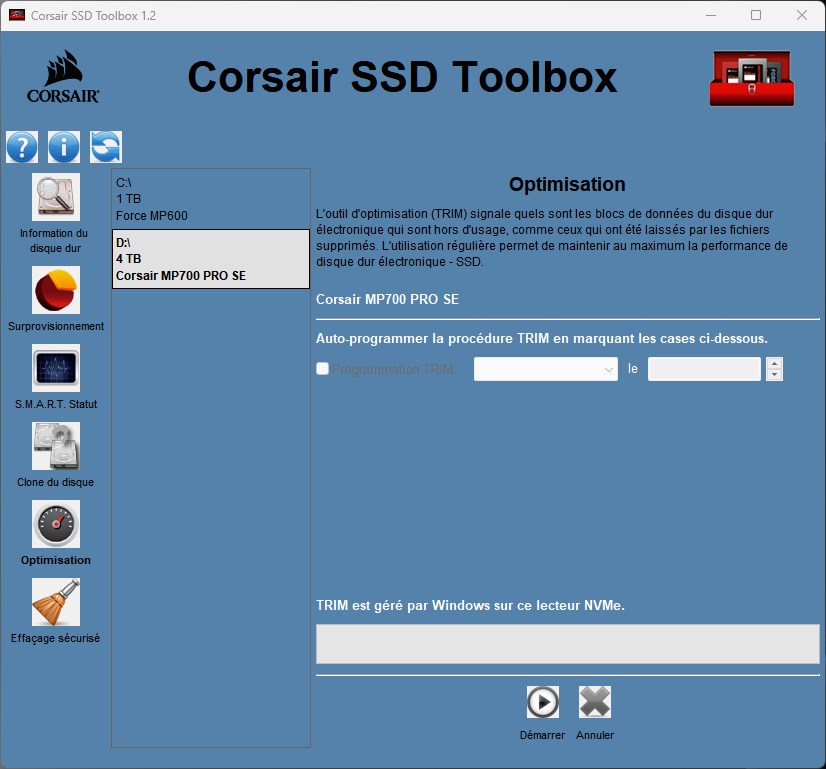Screen dimensions: 826x769
Task: Open S.M.A.R.T. Statut monitor icon
Action: (56, 368)
